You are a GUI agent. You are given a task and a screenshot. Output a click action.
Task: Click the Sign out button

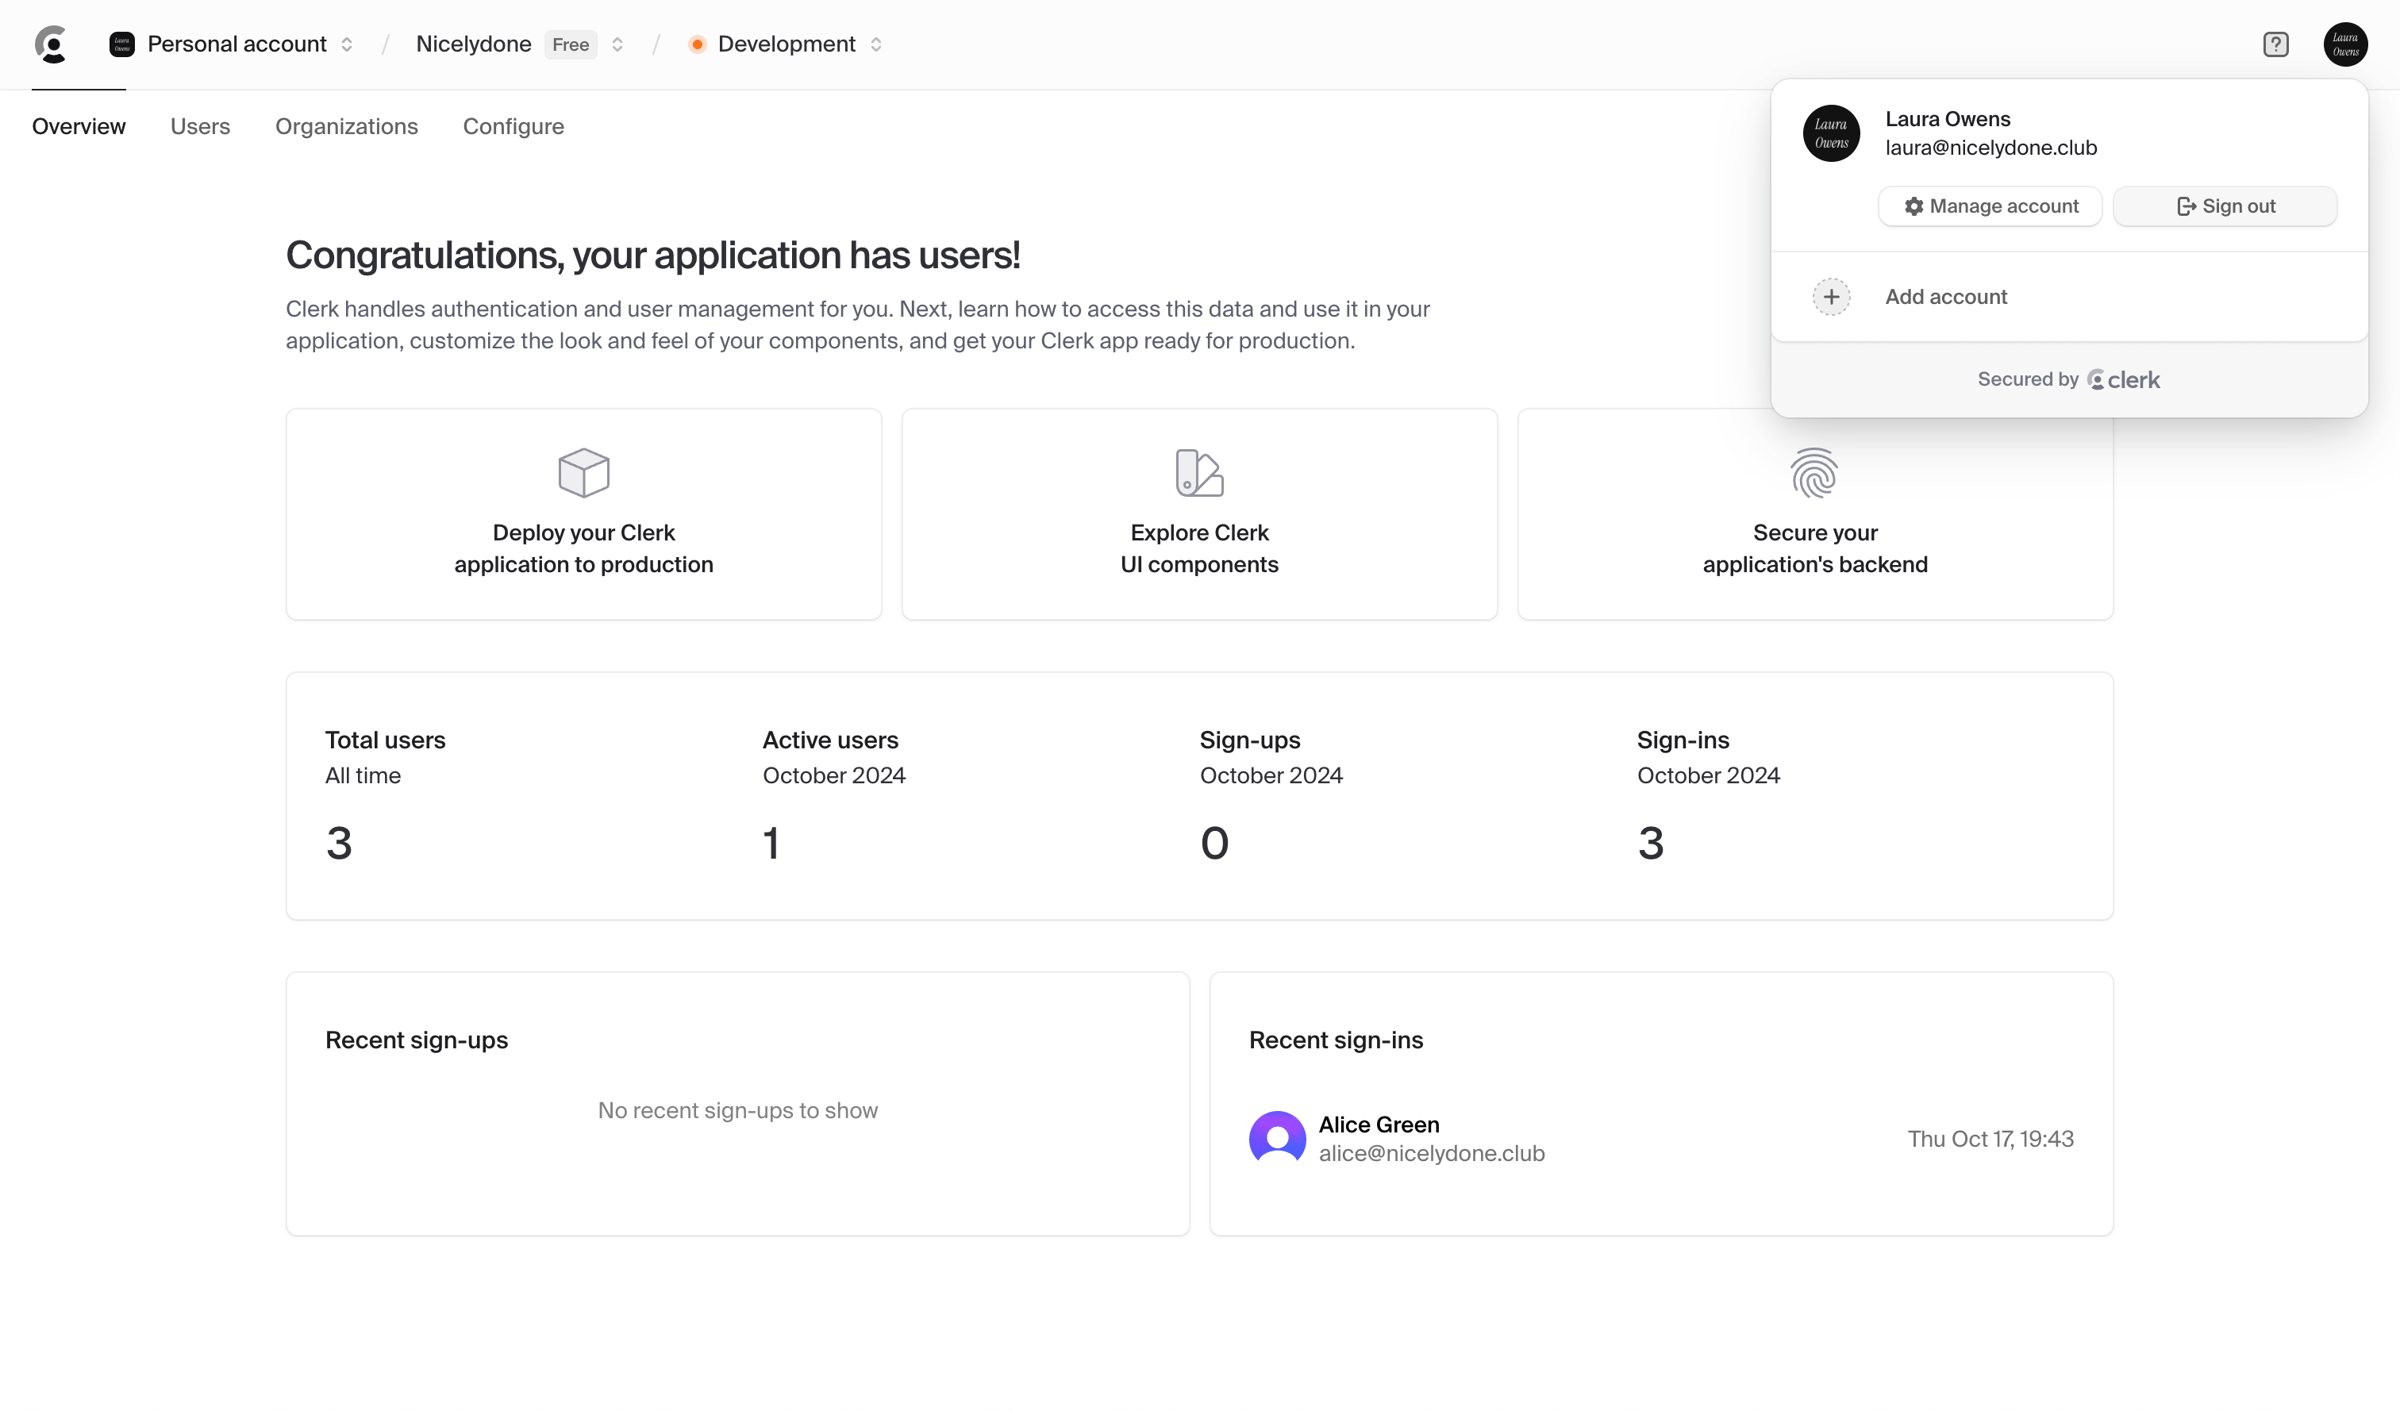[x=2225, y=206]
